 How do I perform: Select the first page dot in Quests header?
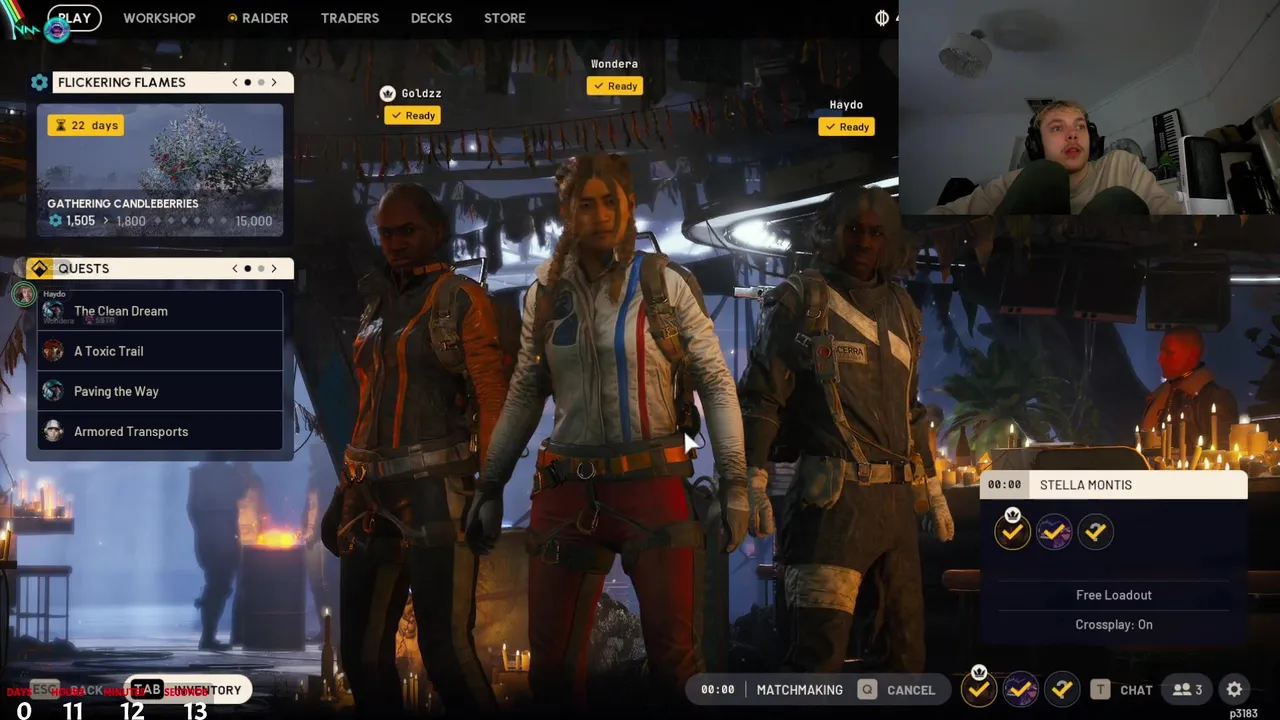pos(248,269)
